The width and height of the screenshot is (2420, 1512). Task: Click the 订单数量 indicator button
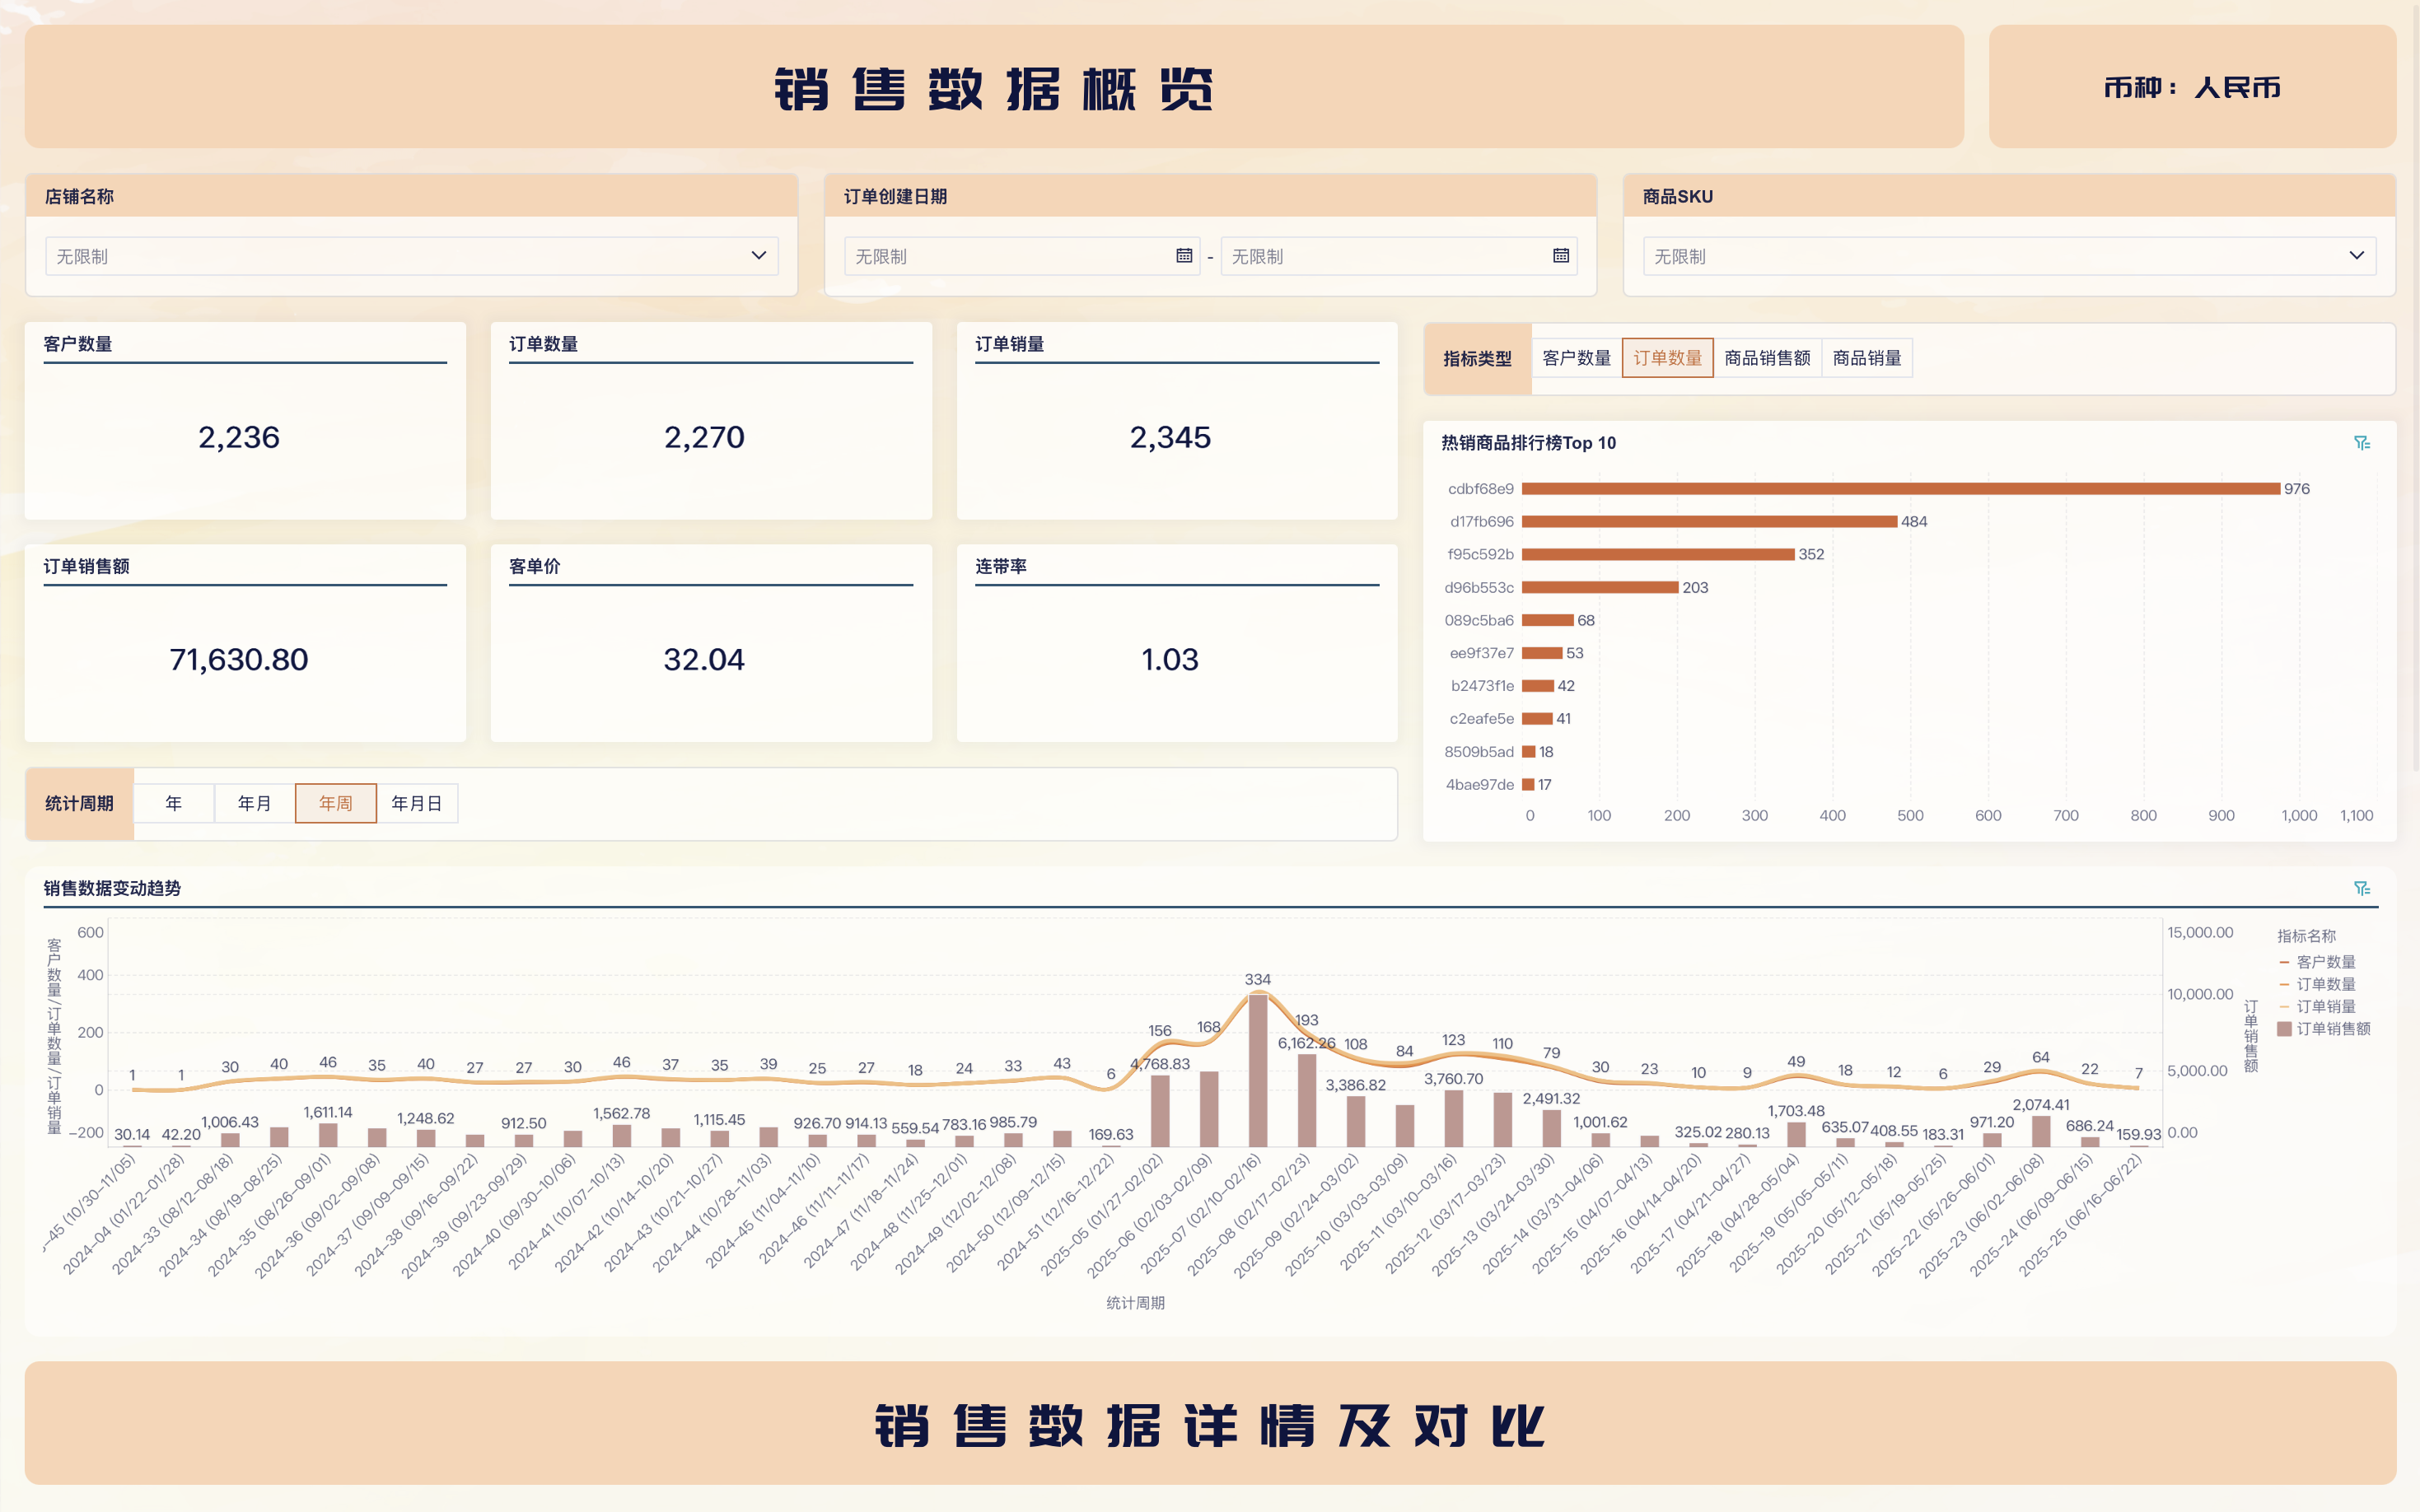pyautogui.click(x=1667, y=358)
